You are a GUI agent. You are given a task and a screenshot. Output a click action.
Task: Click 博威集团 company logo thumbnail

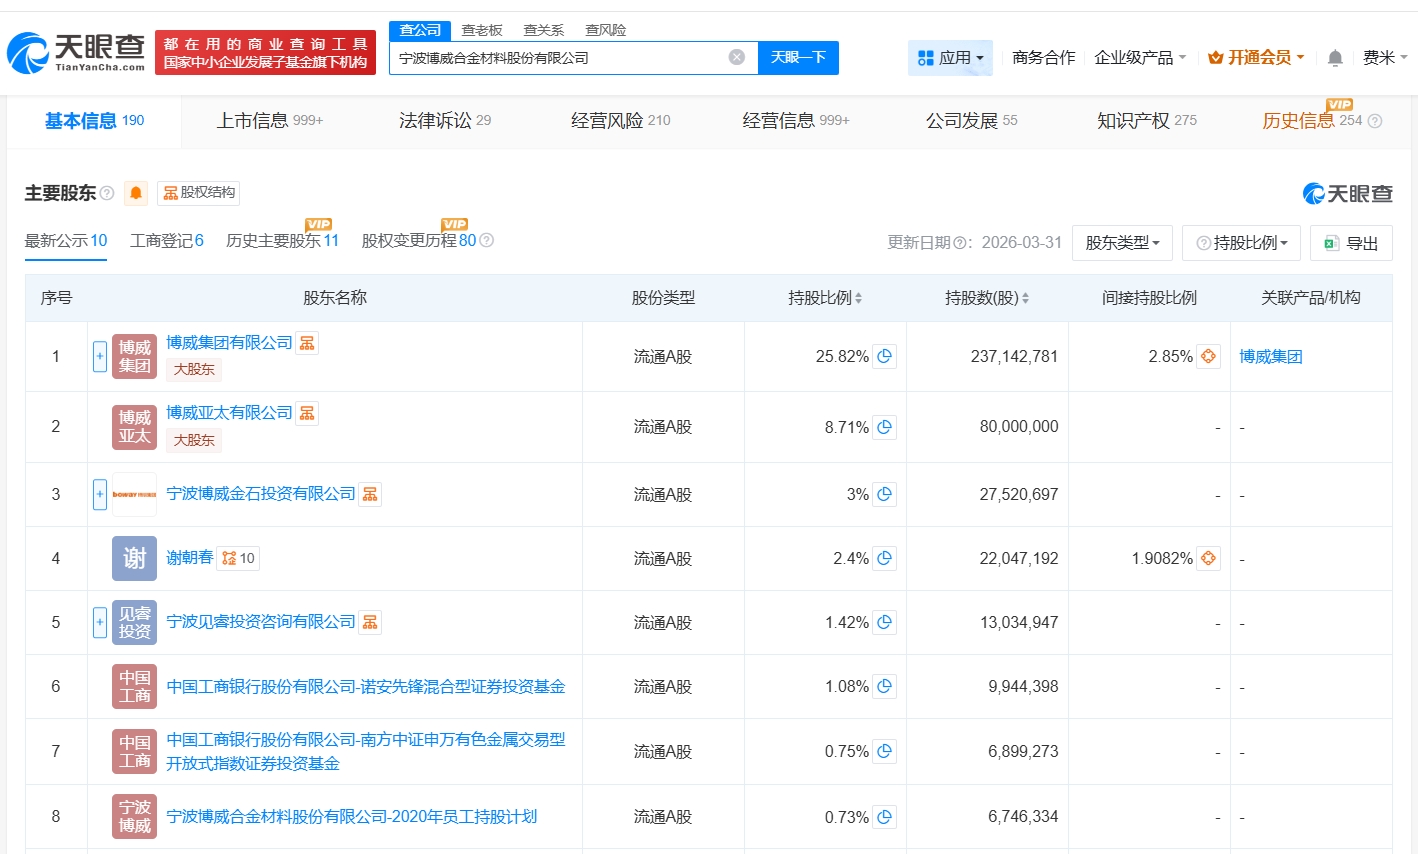coord(134,356)
